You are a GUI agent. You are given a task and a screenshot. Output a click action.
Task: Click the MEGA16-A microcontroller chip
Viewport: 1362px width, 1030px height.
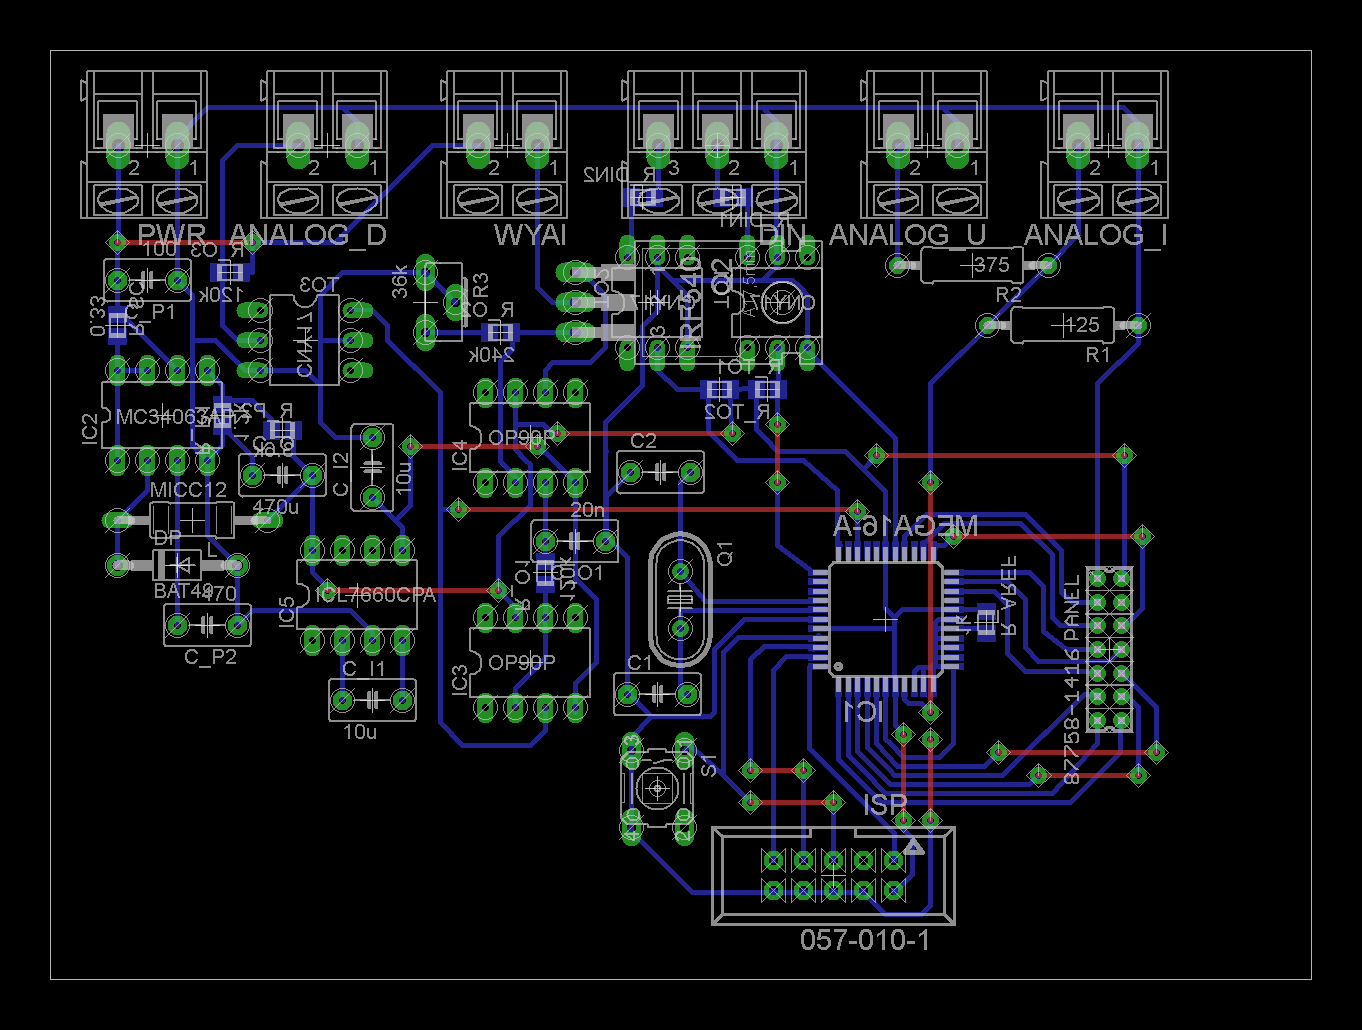pos(885,620)
